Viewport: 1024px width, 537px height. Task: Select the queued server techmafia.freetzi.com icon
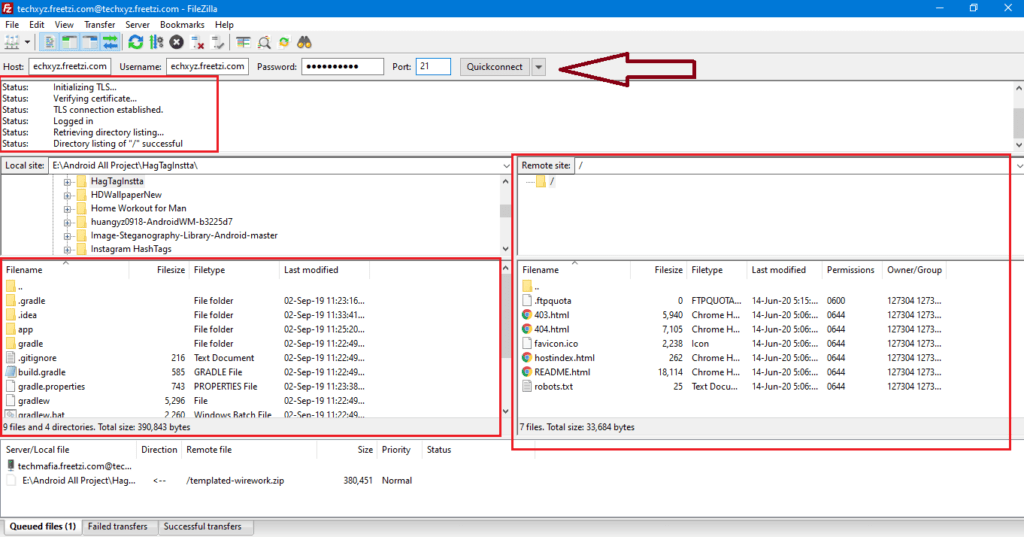pos(10,466)
